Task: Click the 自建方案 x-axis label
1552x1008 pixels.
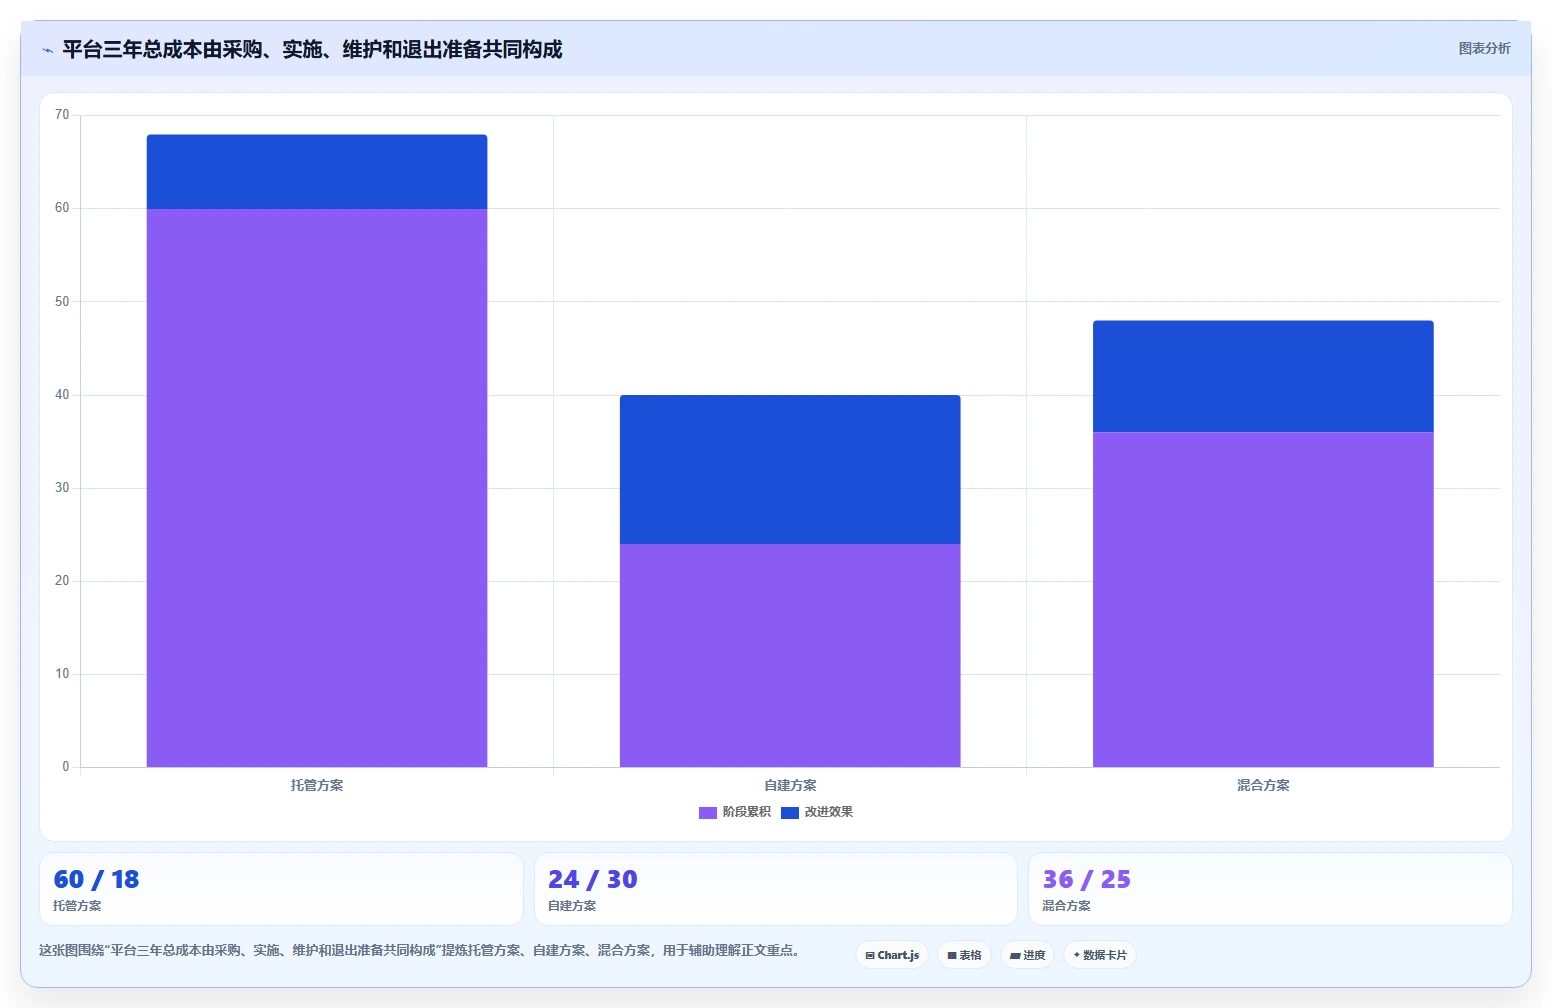Action: 790,785
